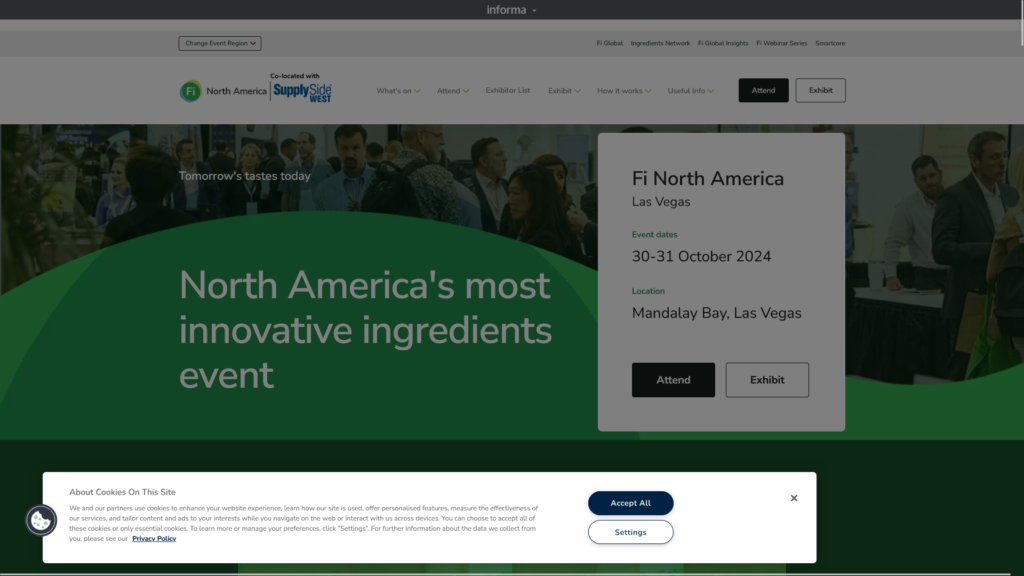The image size is (1024, 576).
Task: Open the Exhibitor List page
Action: pyautogui.click(x=507, y=91)
